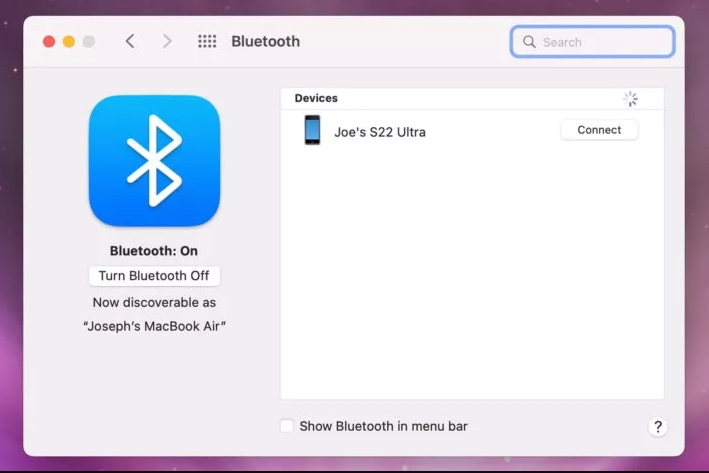Click the magnifying glass search icon
Viewport: 709px width, 473px height.
tap(529, 42)
